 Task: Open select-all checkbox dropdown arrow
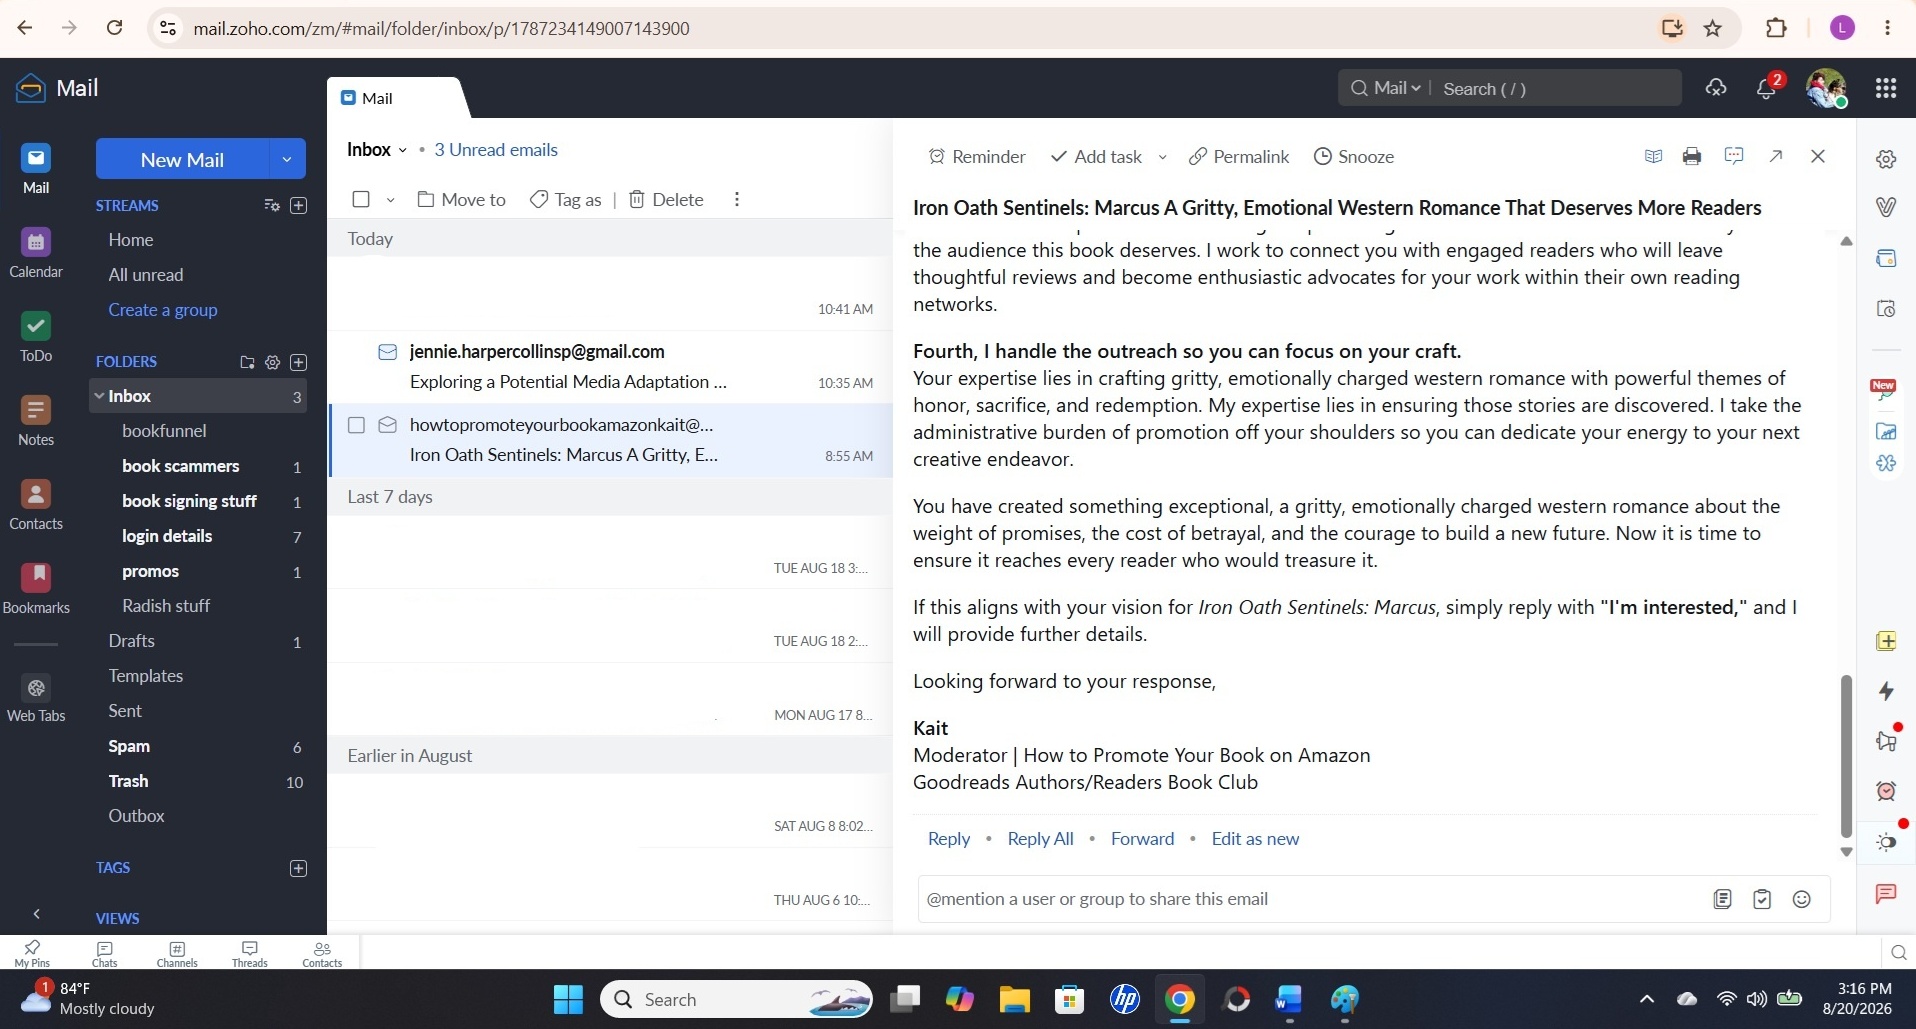pyautogui.click(x=390, y=200)
